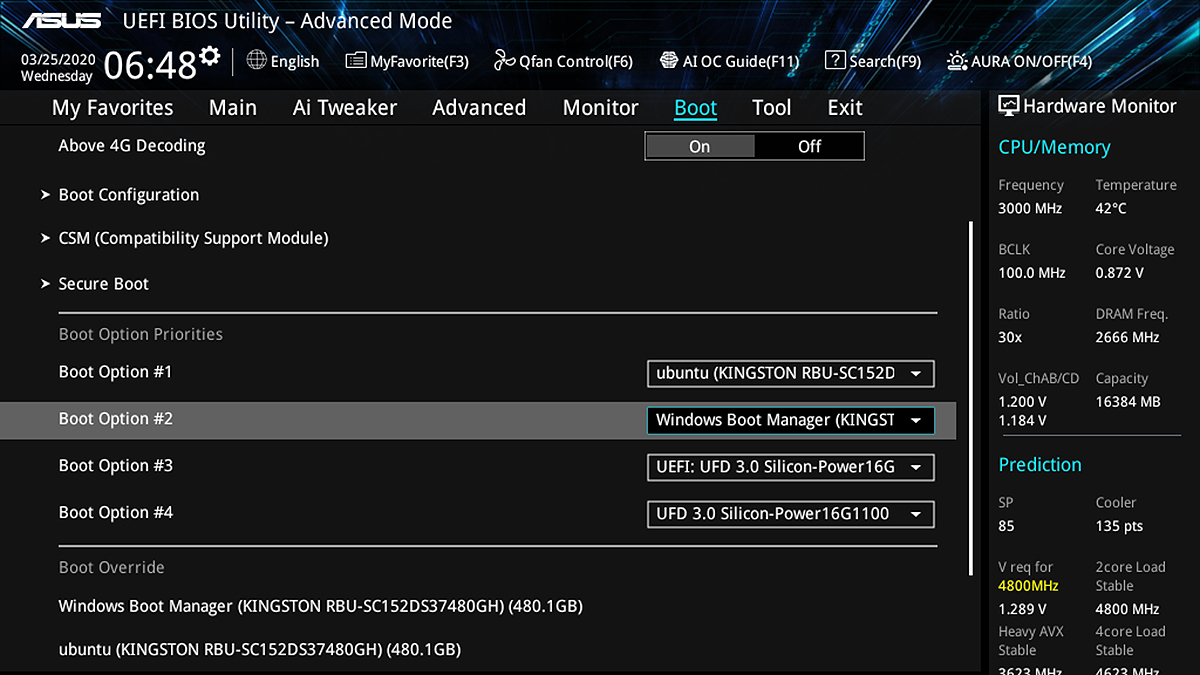Click the Hardware Monitor display icon
The width and height of the screenshot is (1200, 675).
click(x=1008, y=106)
